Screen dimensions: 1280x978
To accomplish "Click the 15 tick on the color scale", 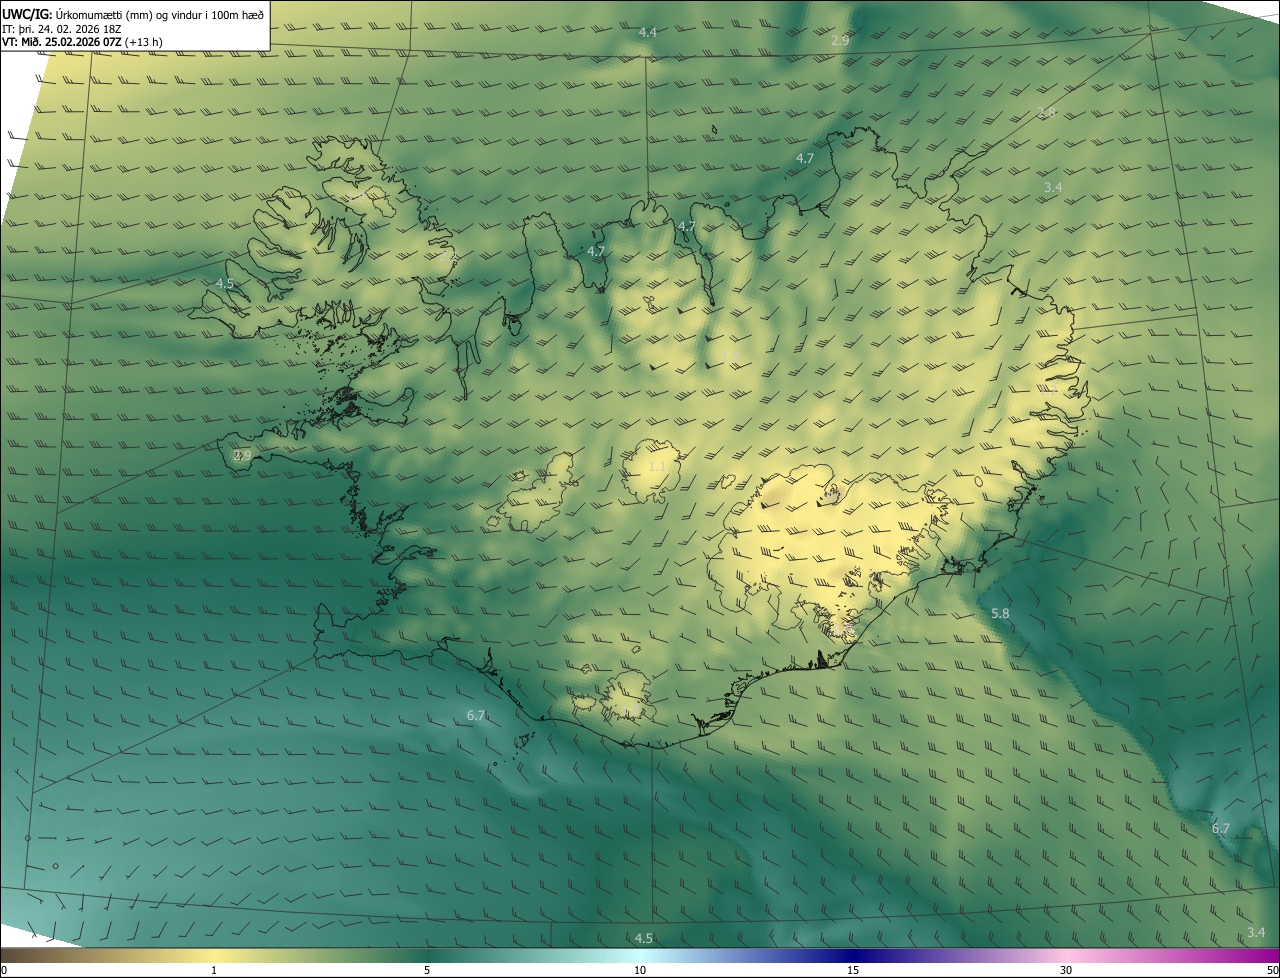I will pyautogui.click(x=853, y=970).
